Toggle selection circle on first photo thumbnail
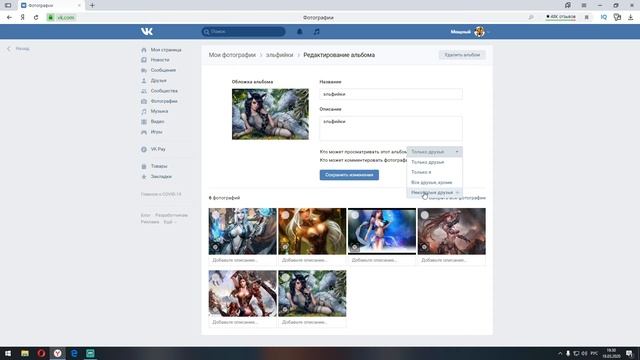This screenshot has width=640, height=360. coord(216,215)
